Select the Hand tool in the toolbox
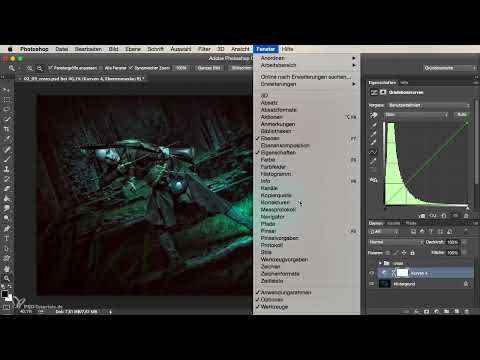This screenshot has height=360, width=480. point(7,268)
